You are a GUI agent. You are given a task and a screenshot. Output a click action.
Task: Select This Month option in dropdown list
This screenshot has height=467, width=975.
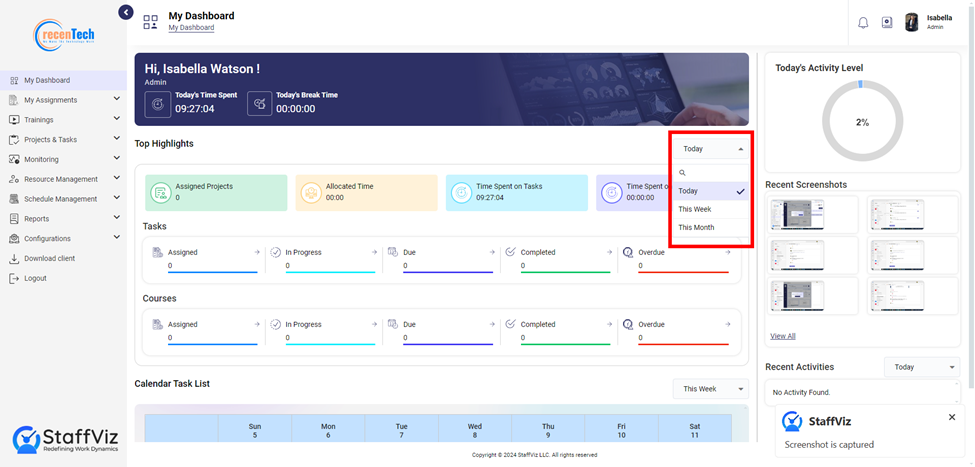pyautogui.click(x=711, y=228)
